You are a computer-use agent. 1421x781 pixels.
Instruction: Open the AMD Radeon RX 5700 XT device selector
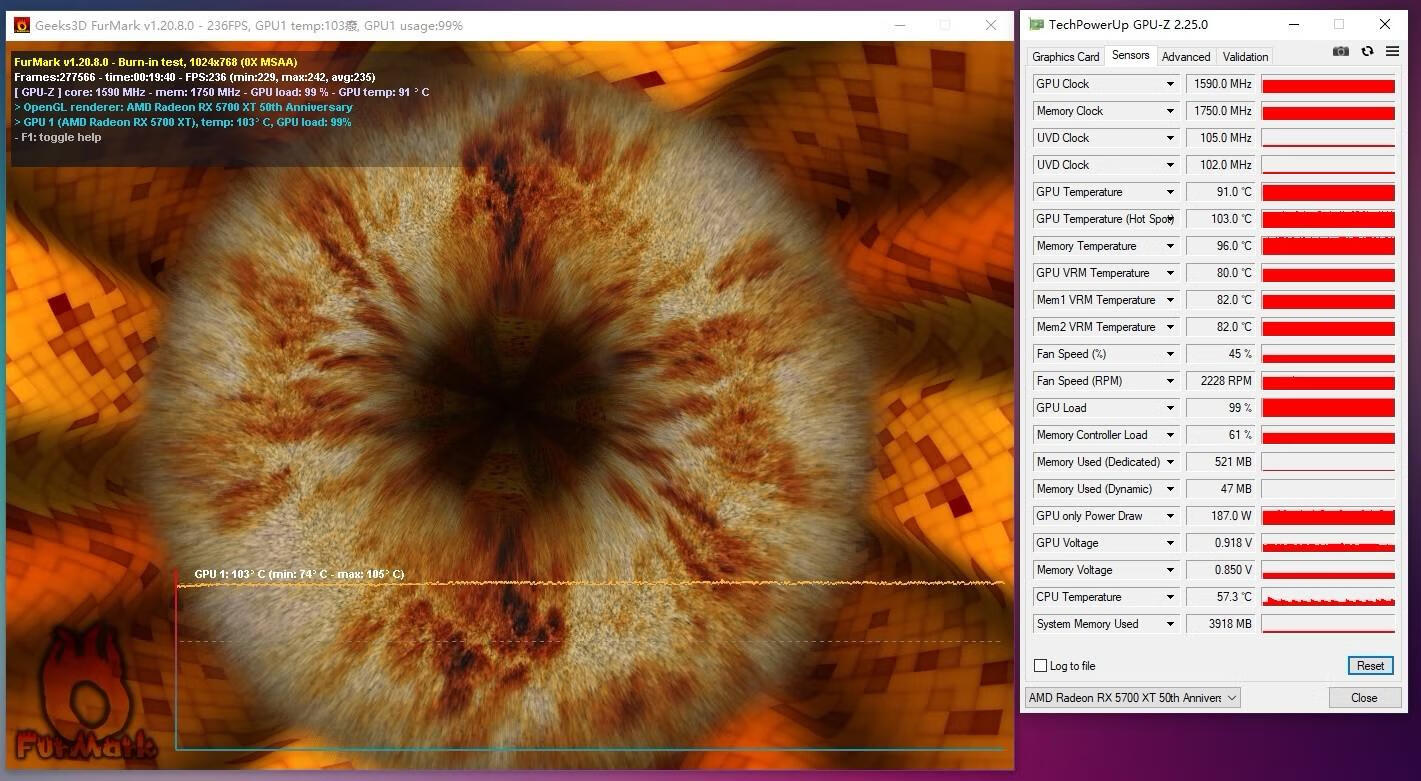coord(1133,698)
